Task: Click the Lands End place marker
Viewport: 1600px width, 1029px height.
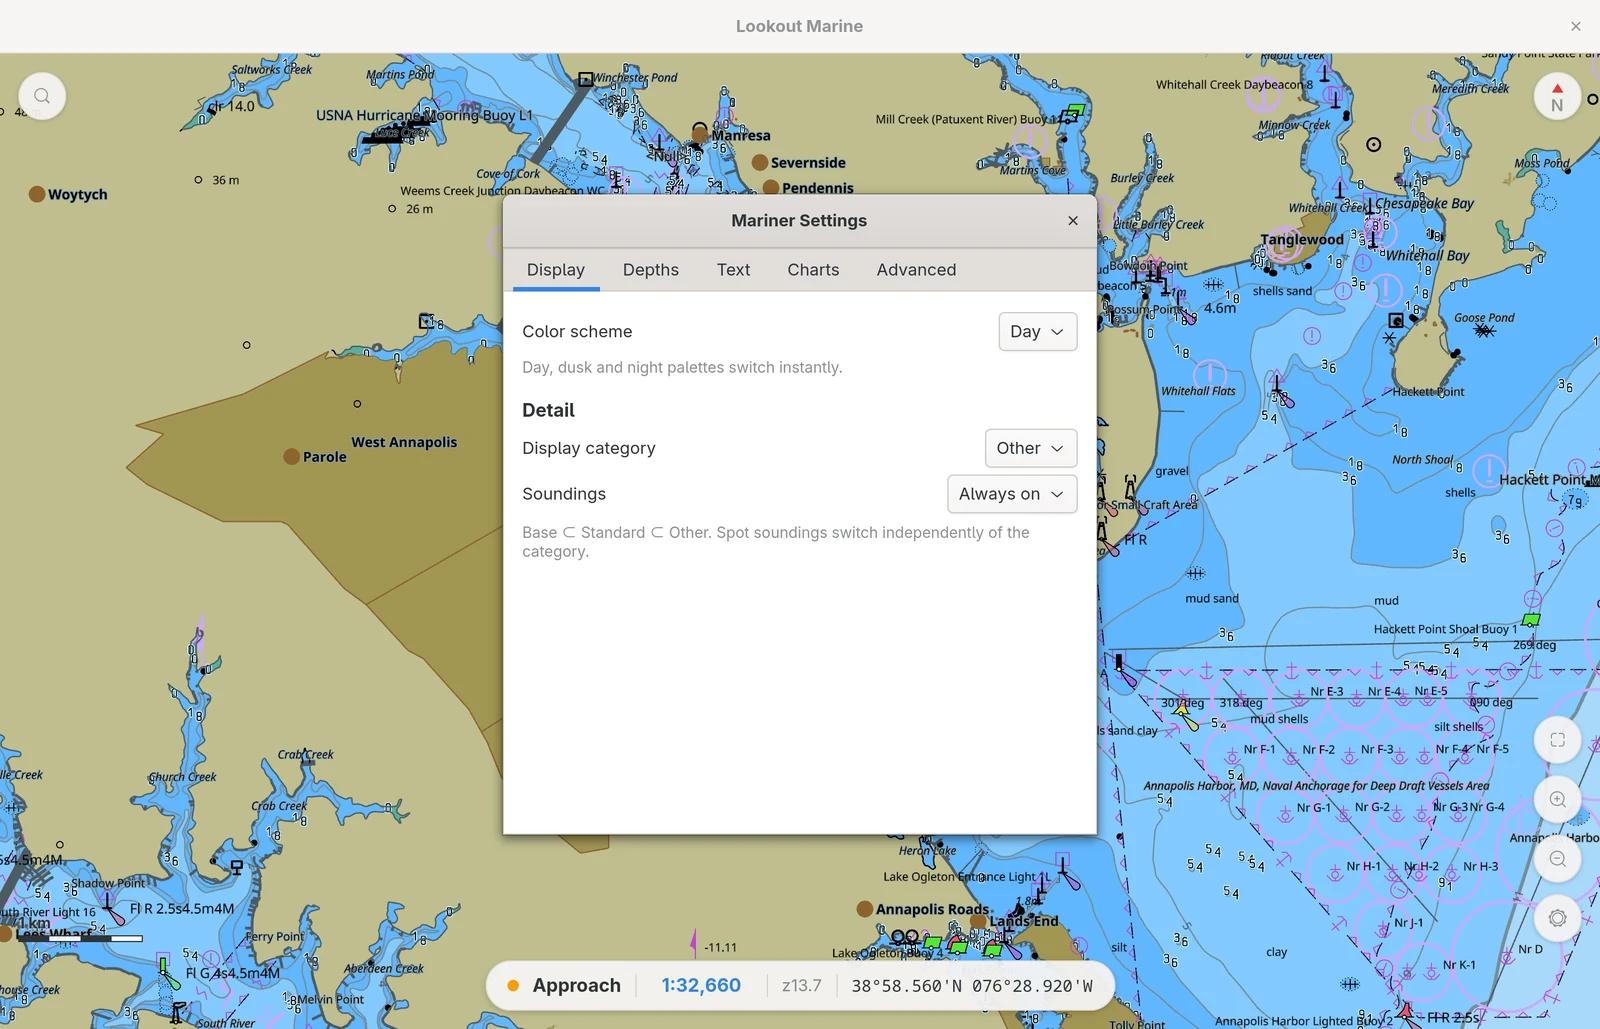Action: pyautogui.click(x=978, y=921)
